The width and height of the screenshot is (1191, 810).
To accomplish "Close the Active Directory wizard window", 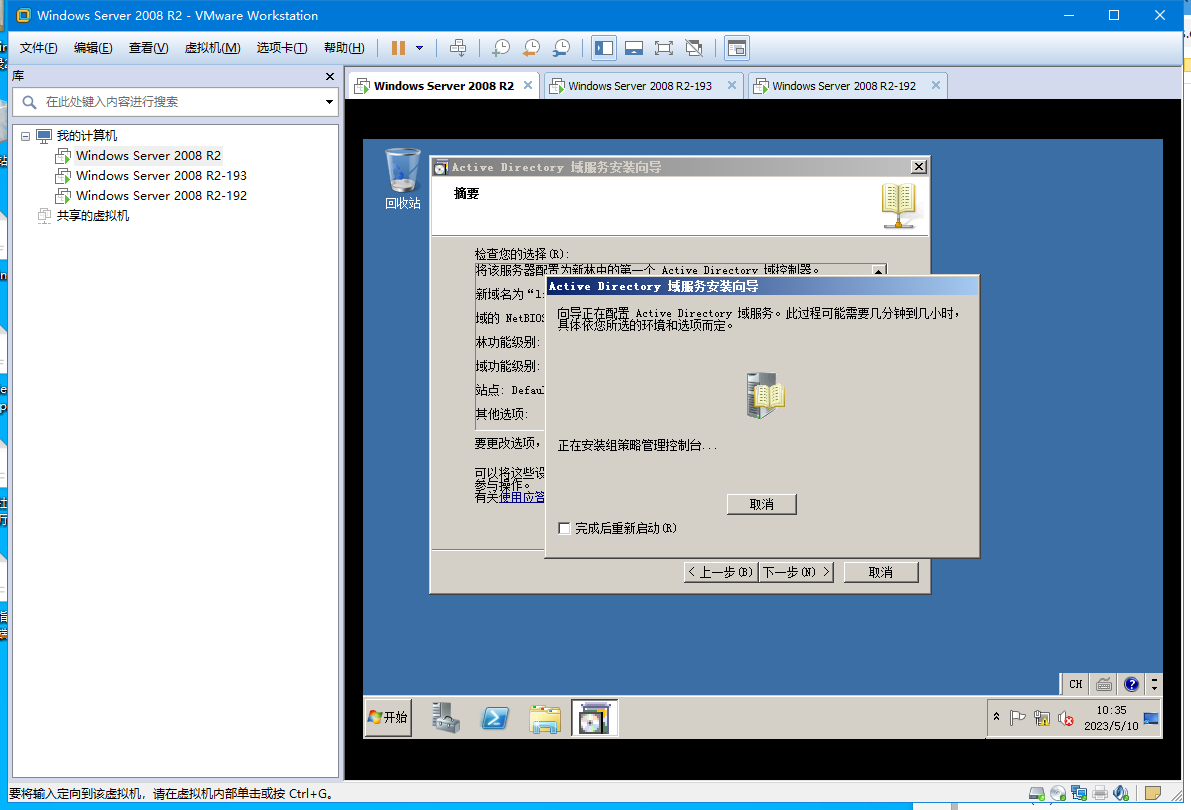I will tap(918, 167).
